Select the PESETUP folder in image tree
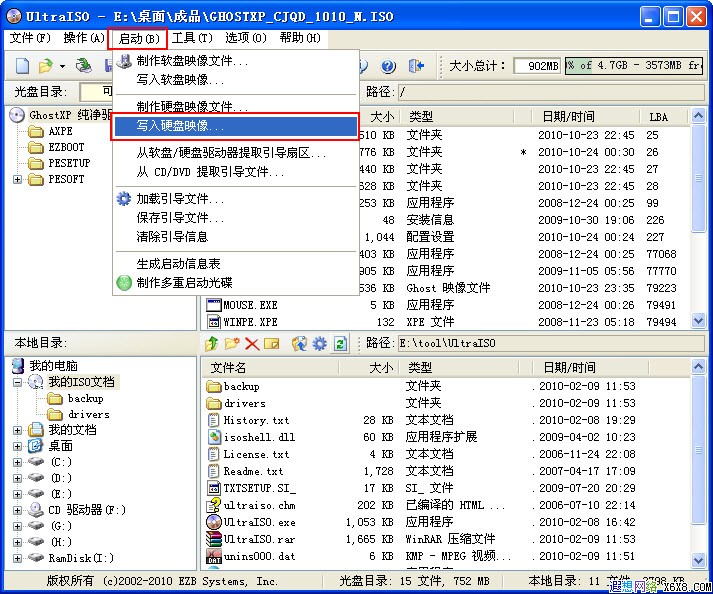713x594 pixels. point(70,163)
